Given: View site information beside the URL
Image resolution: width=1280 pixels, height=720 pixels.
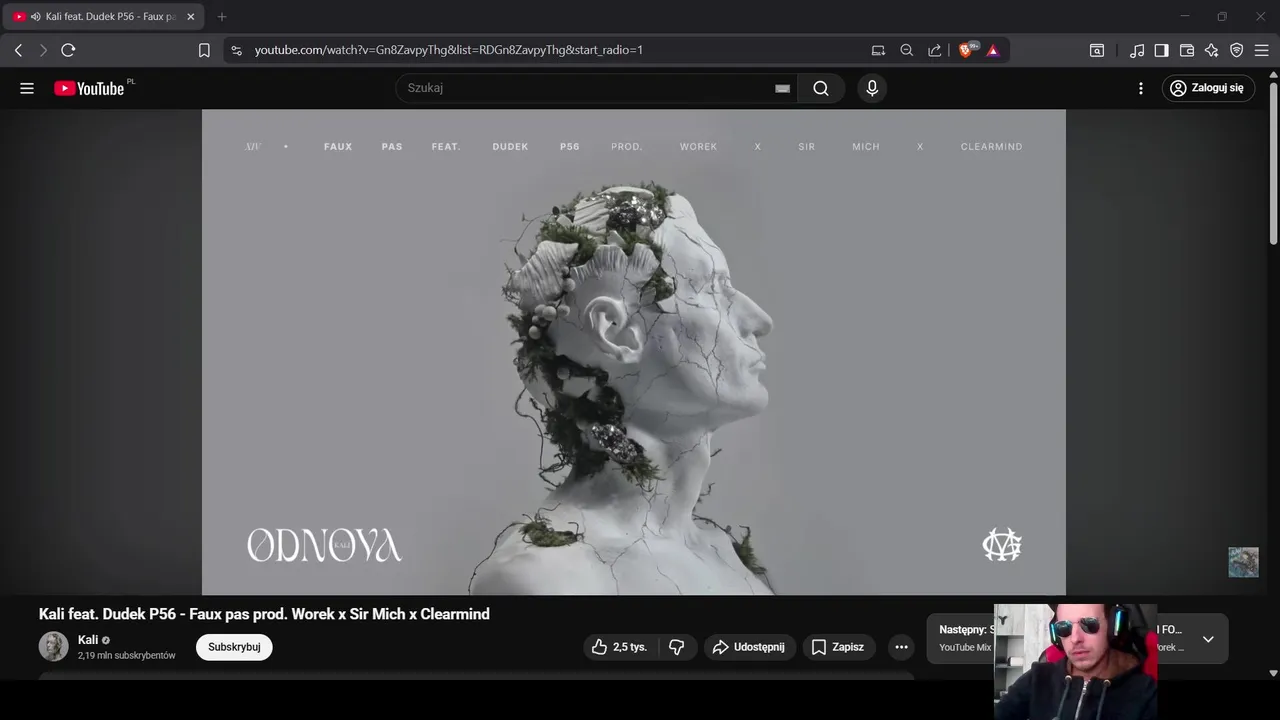Looking at the screenshot, I should point(236,50).
